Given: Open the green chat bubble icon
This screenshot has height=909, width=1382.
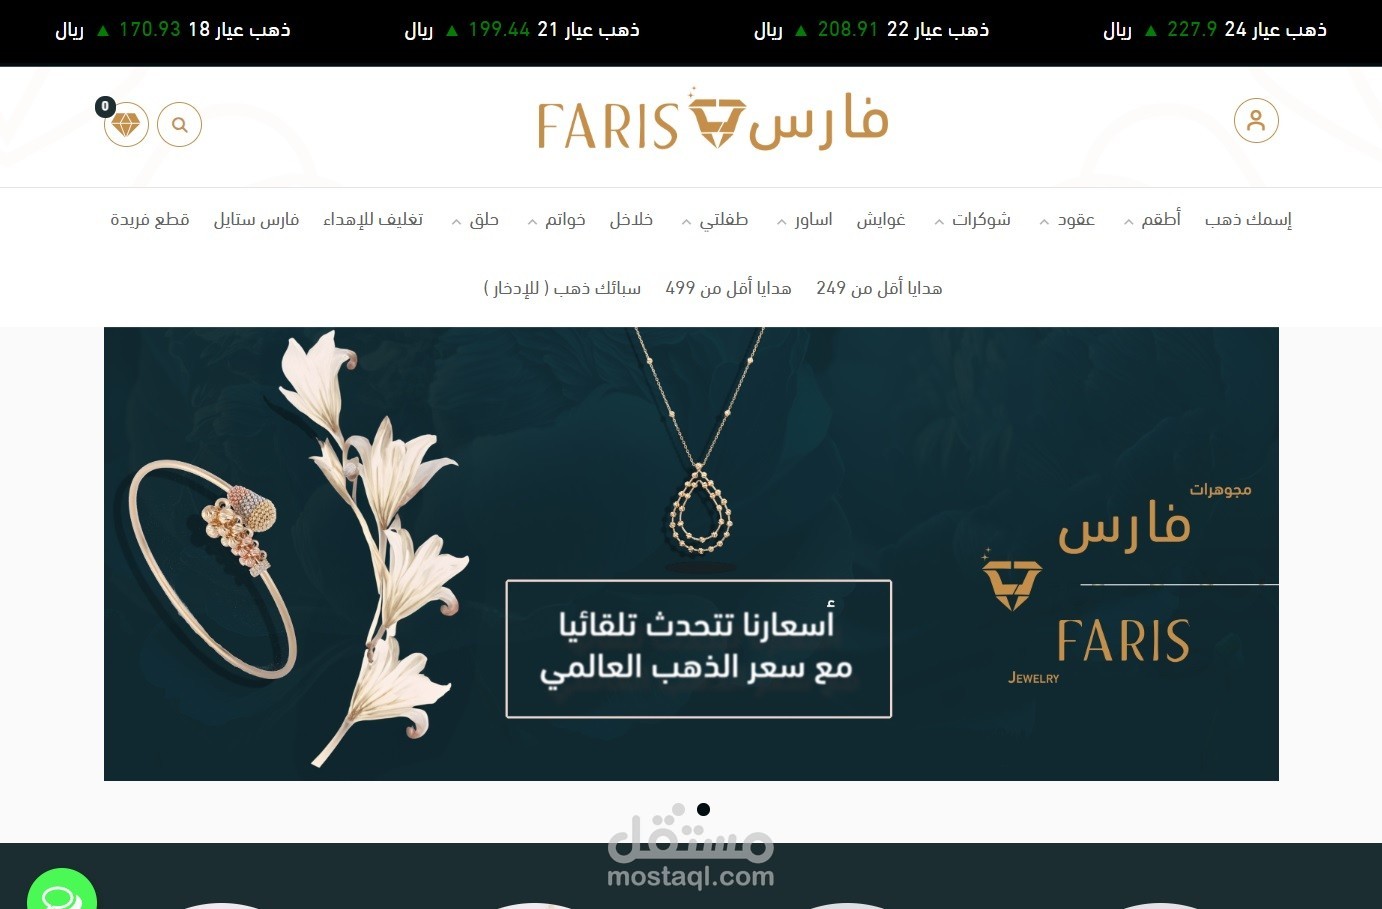Looking at the screenshot, I should point(61,890).
